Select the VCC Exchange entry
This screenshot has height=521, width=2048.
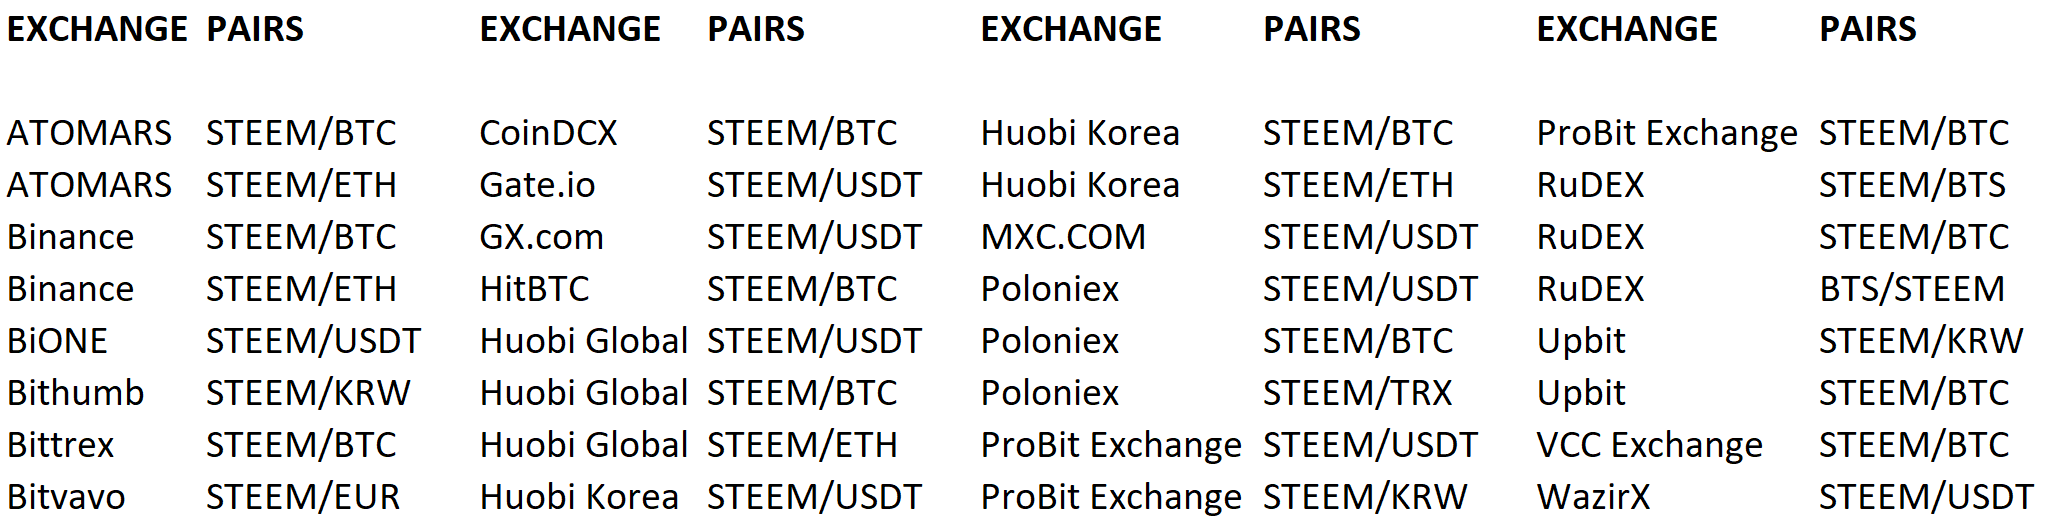pyautogui.click(x=1649, y=445)
